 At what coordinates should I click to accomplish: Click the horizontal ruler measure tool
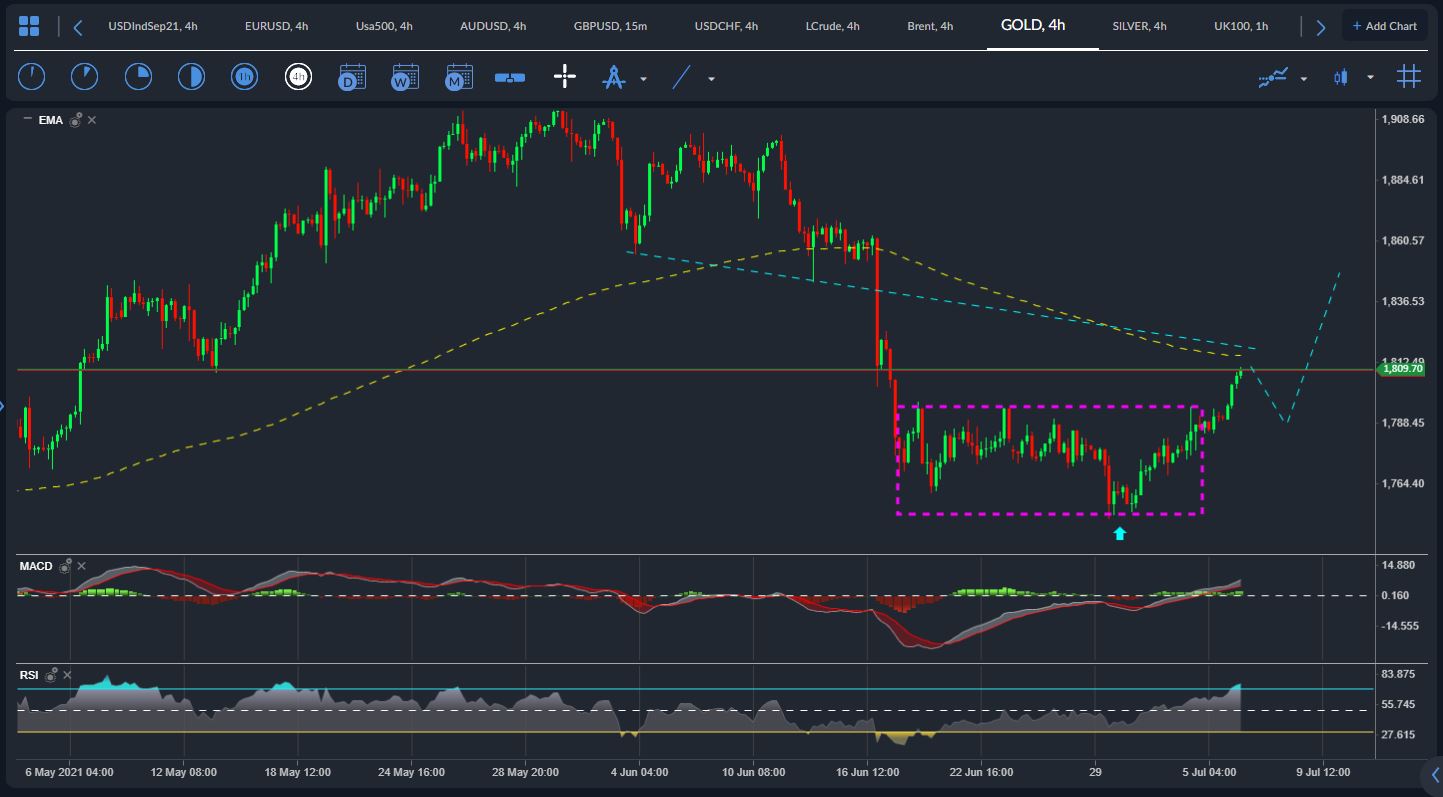(x=510, y=77)
